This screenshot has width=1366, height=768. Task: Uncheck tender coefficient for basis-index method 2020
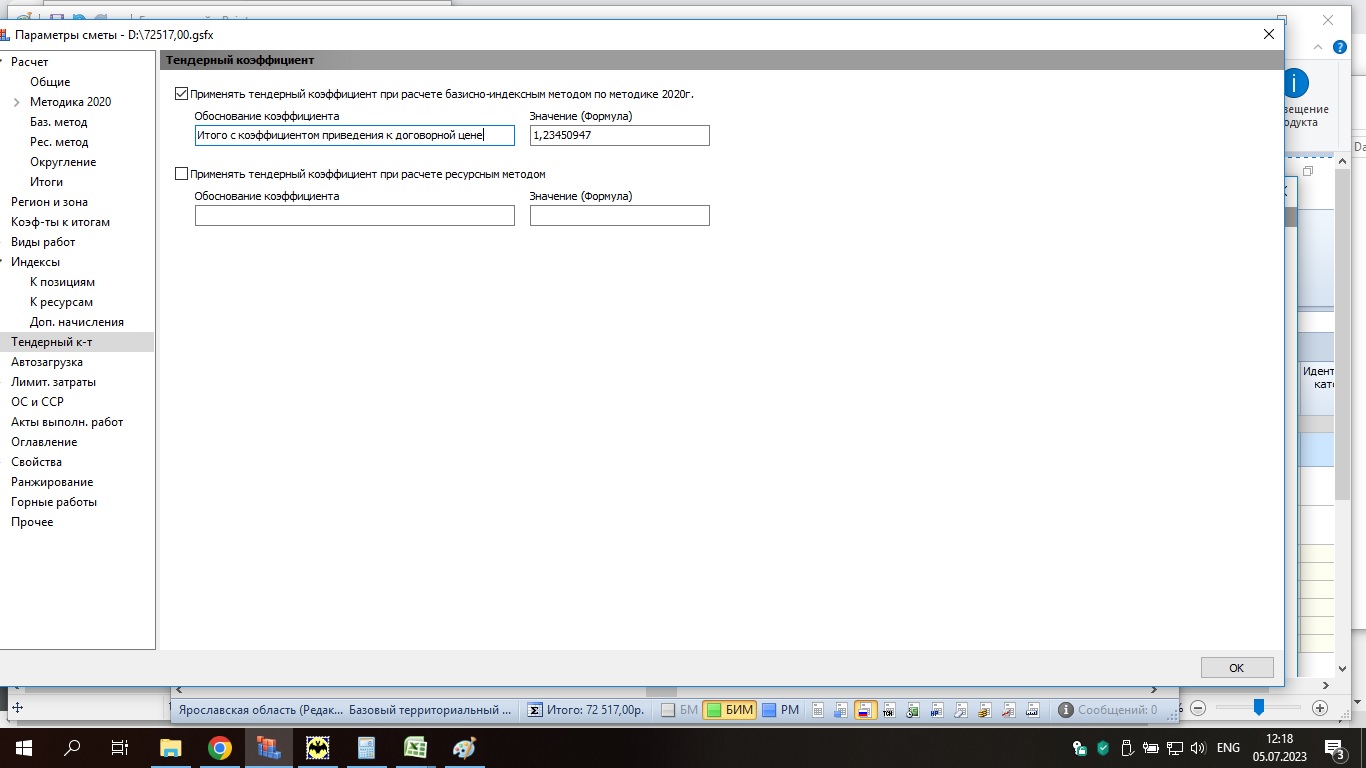tap(181, 94)
